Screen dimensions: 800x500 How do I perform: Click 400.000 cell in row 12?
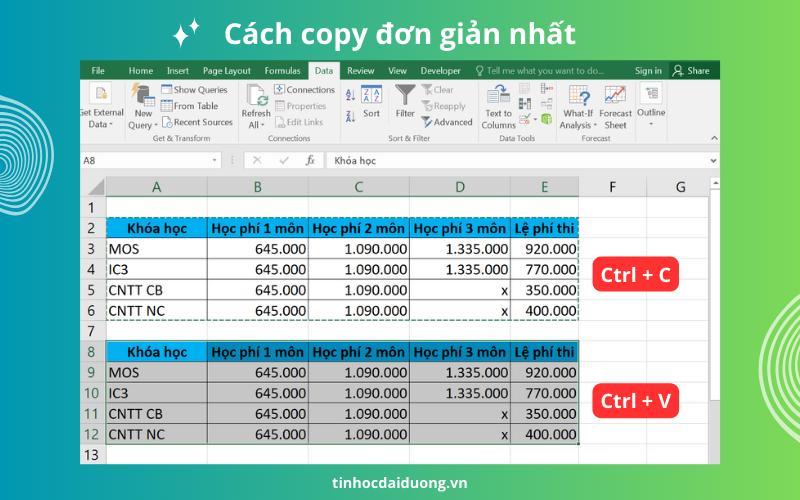click(544, 434)
